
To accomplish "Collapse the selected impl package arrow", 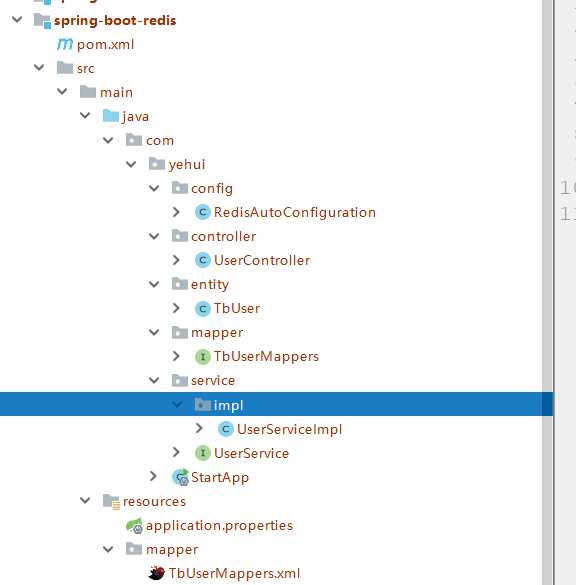I will tap(177, 404).
